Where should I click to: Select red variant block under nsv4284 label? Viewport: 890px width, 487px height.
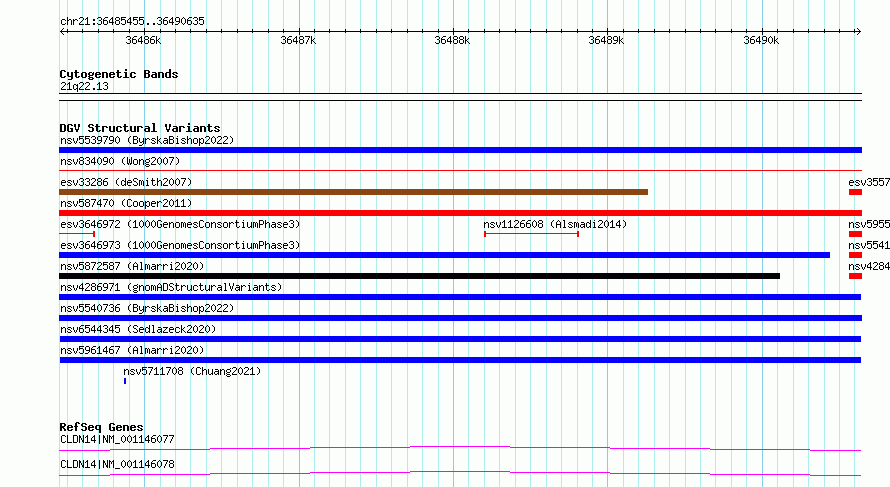pos(855,276)
